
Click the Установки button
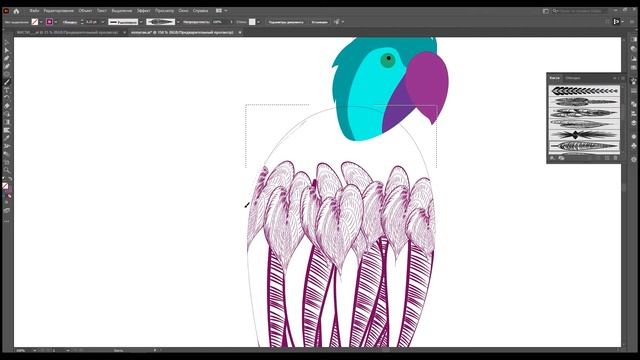pyautogui.click(x=320, y=22)
